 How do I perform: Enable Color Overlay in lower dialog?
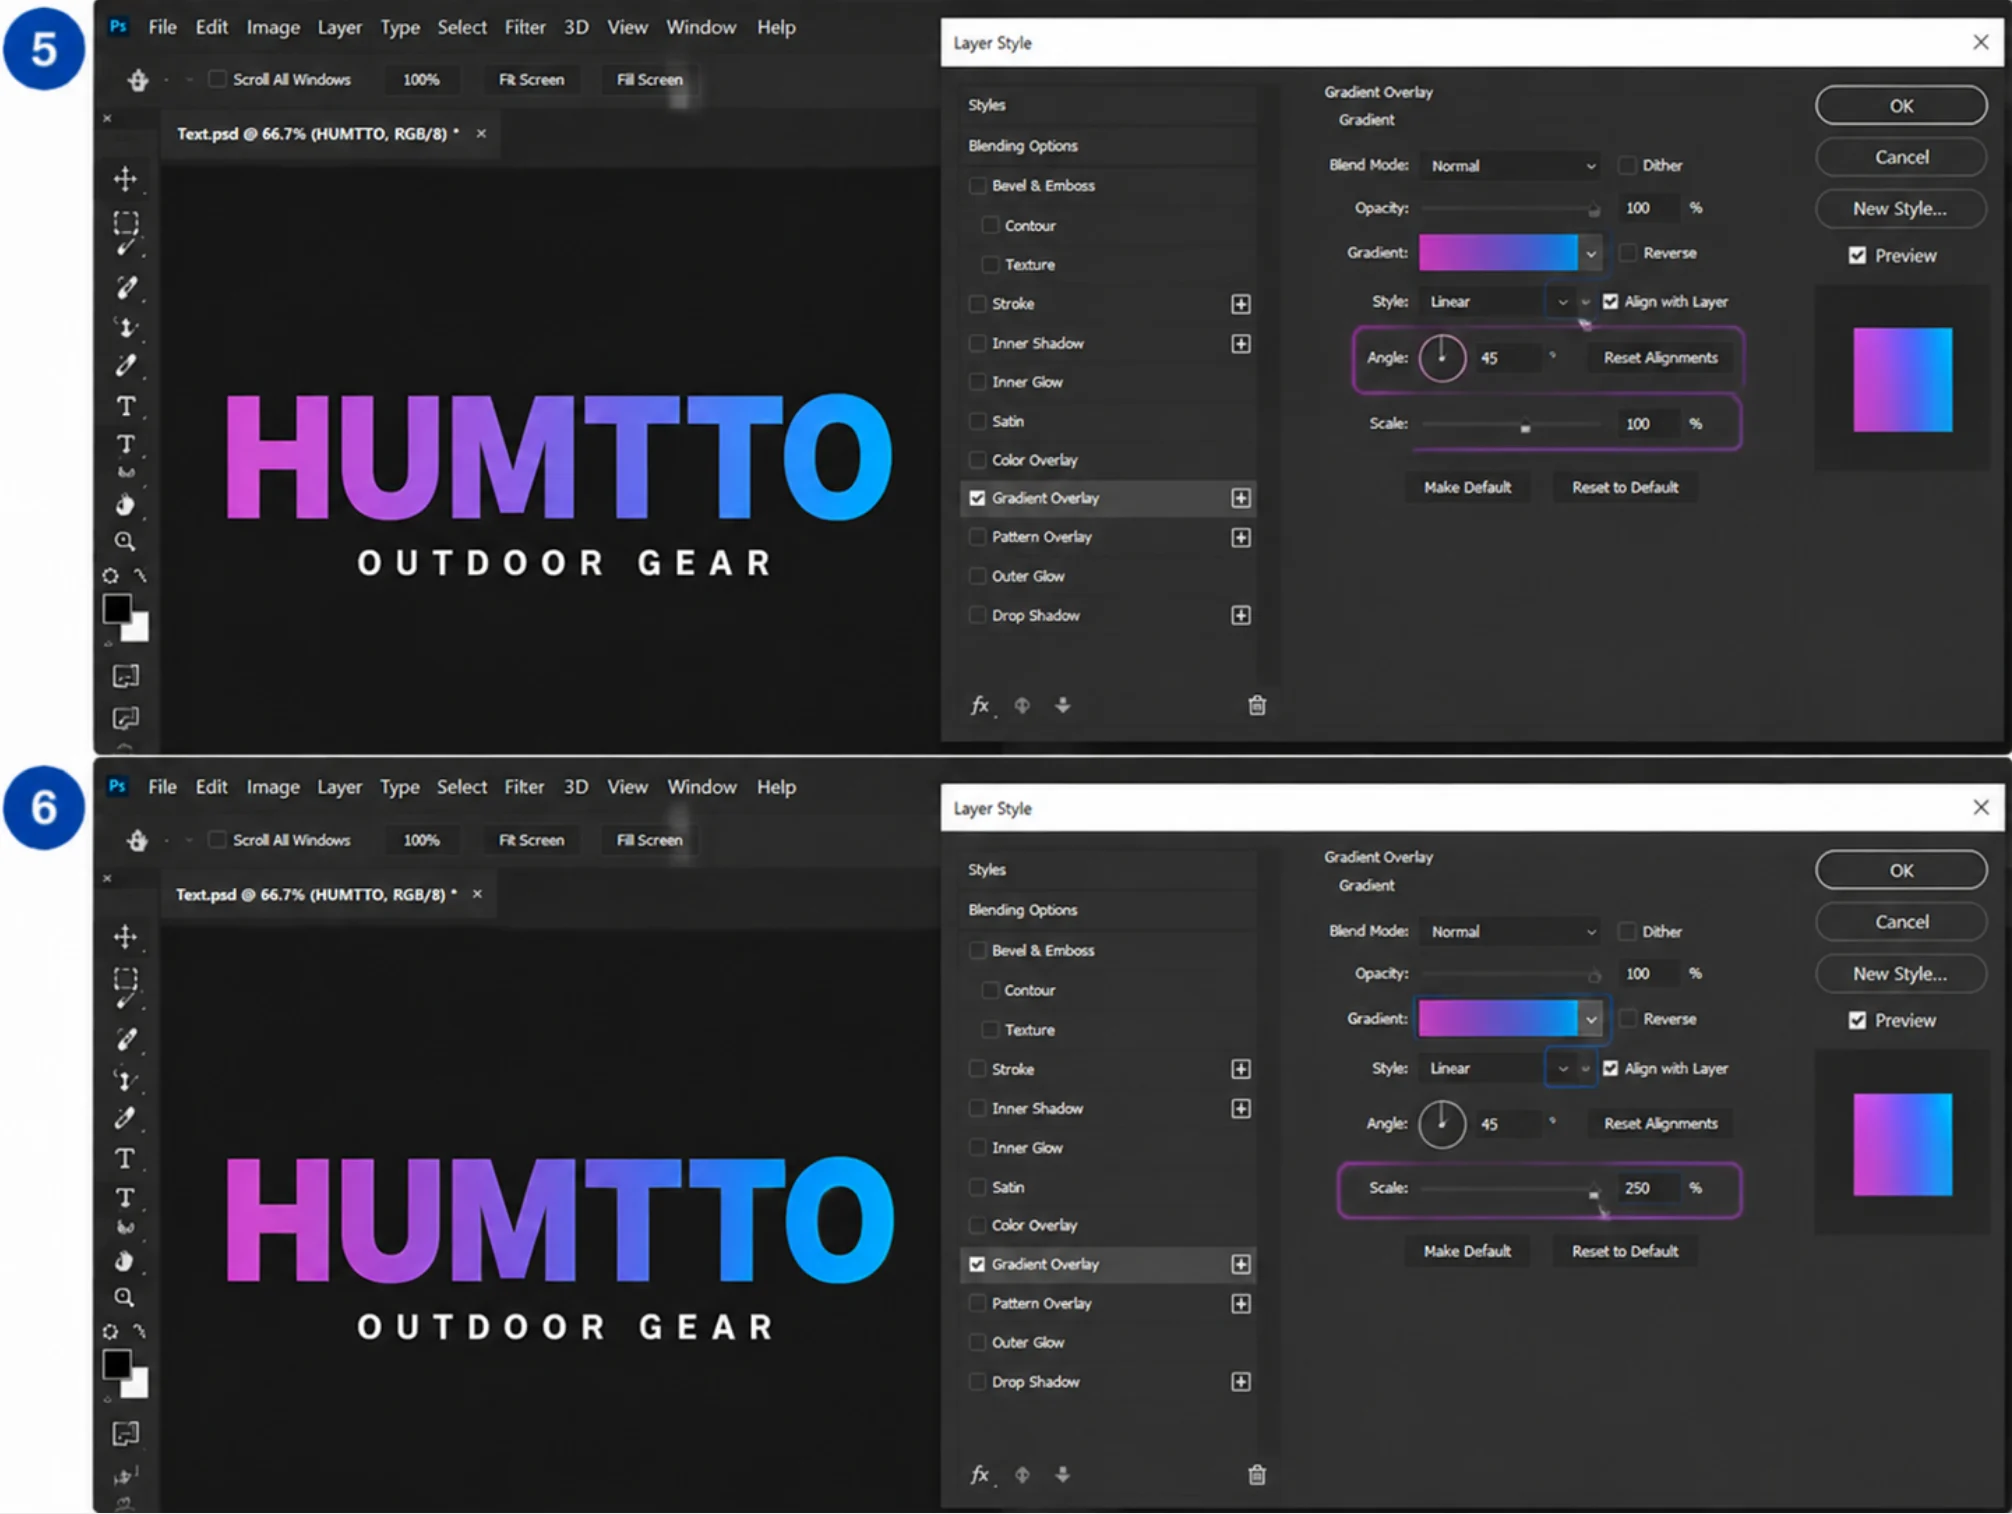pyautogui.click(x=977, y=1225)
